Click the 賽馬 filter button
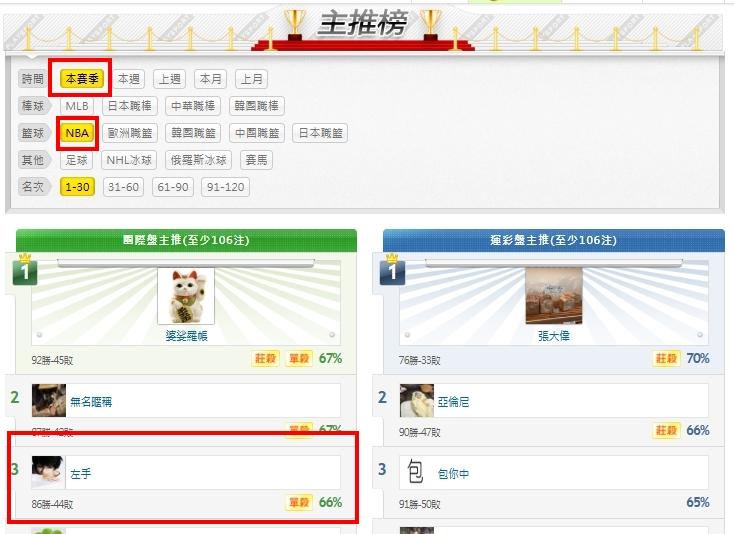The width and height of the screenshot is (734, 534). 257,160
